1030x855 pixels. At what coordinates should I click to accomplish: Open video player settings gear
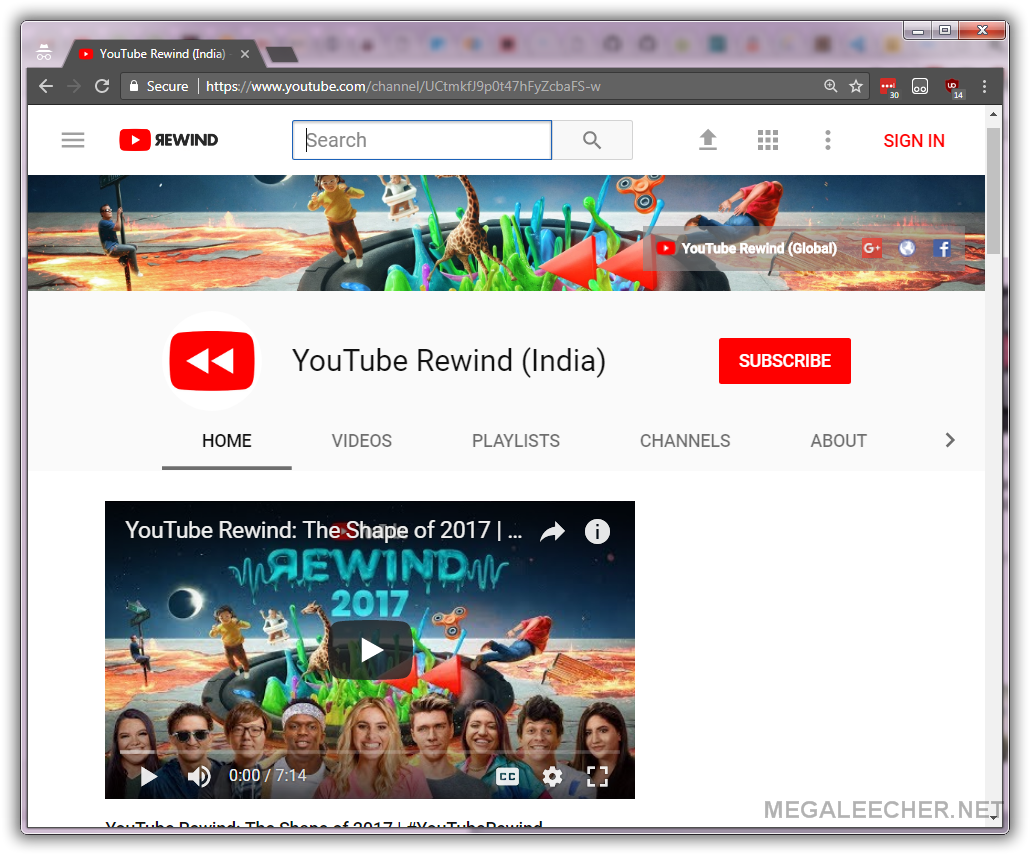(x=552, y=776)
